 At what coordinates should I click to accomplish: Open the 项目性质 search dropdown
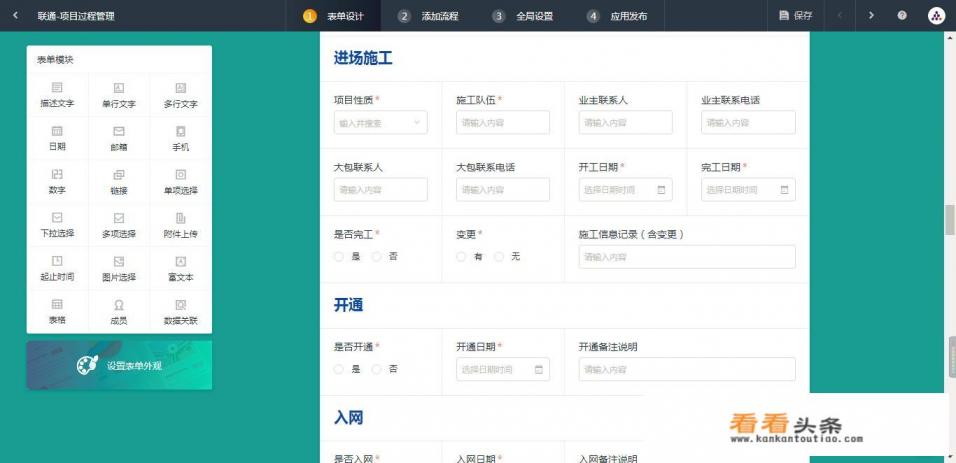coord(380,123)
